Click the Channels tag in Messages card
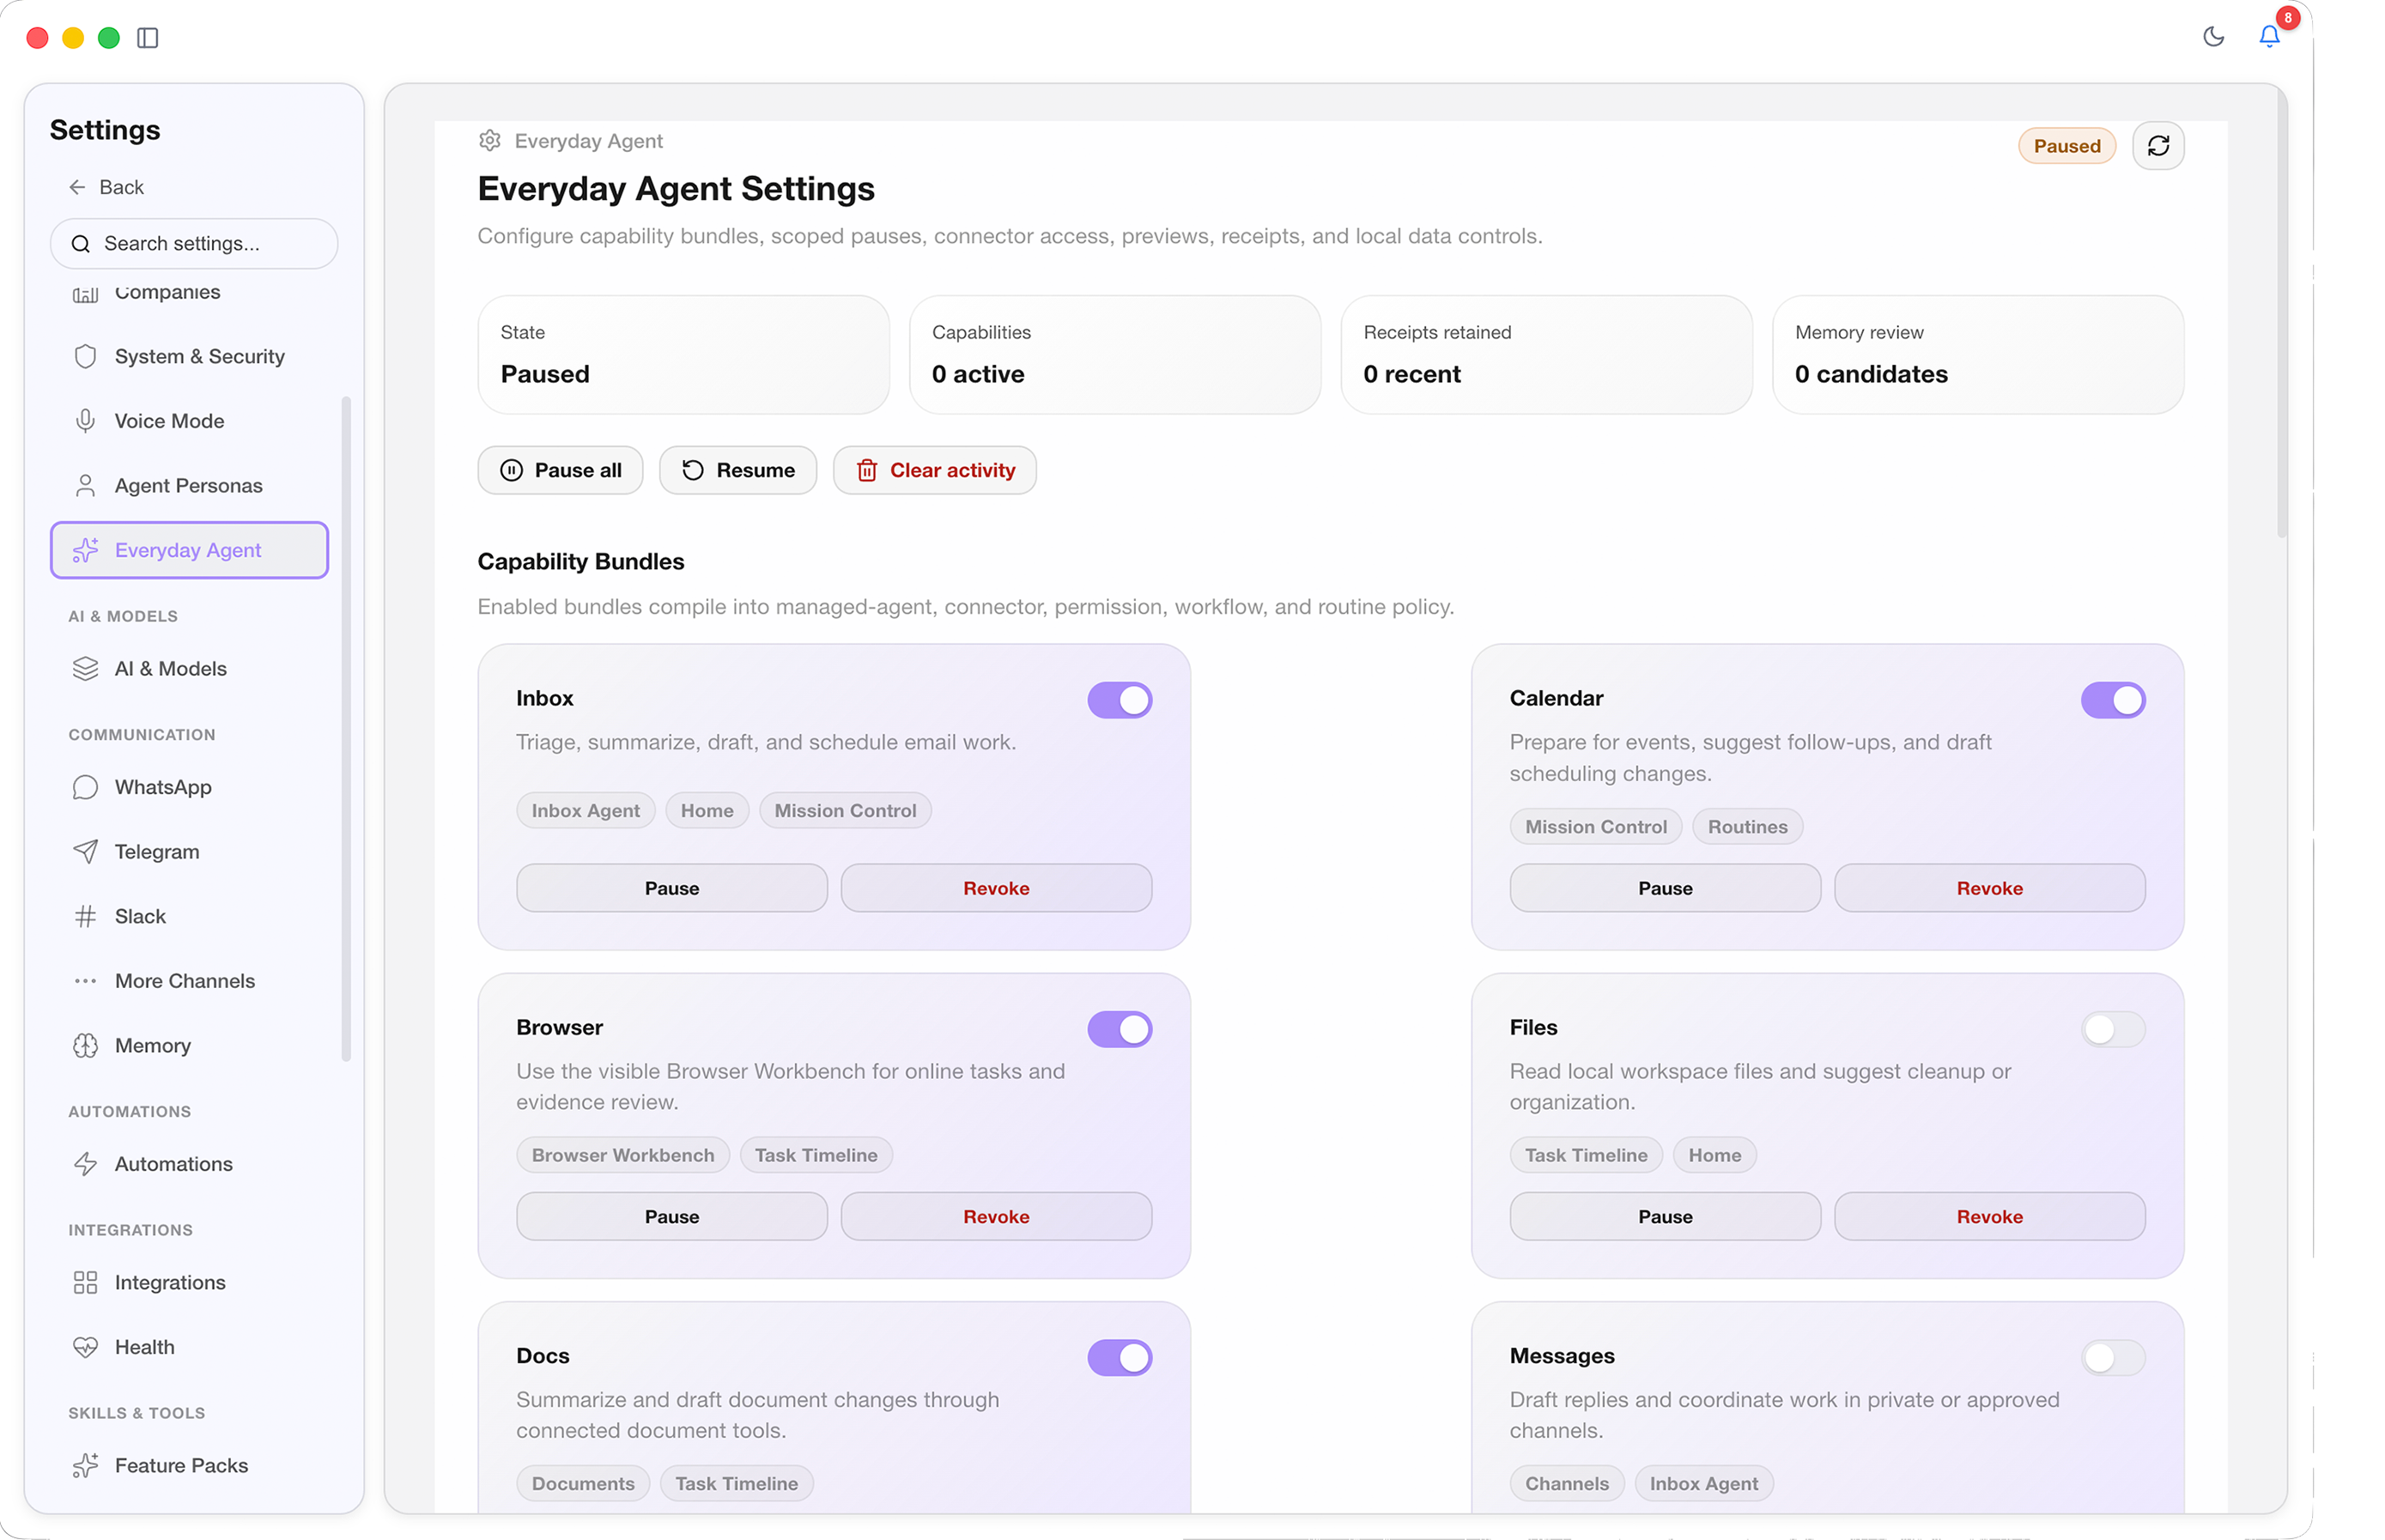Viewport: 2385px width, 1540px height. pos(1566,1484)
